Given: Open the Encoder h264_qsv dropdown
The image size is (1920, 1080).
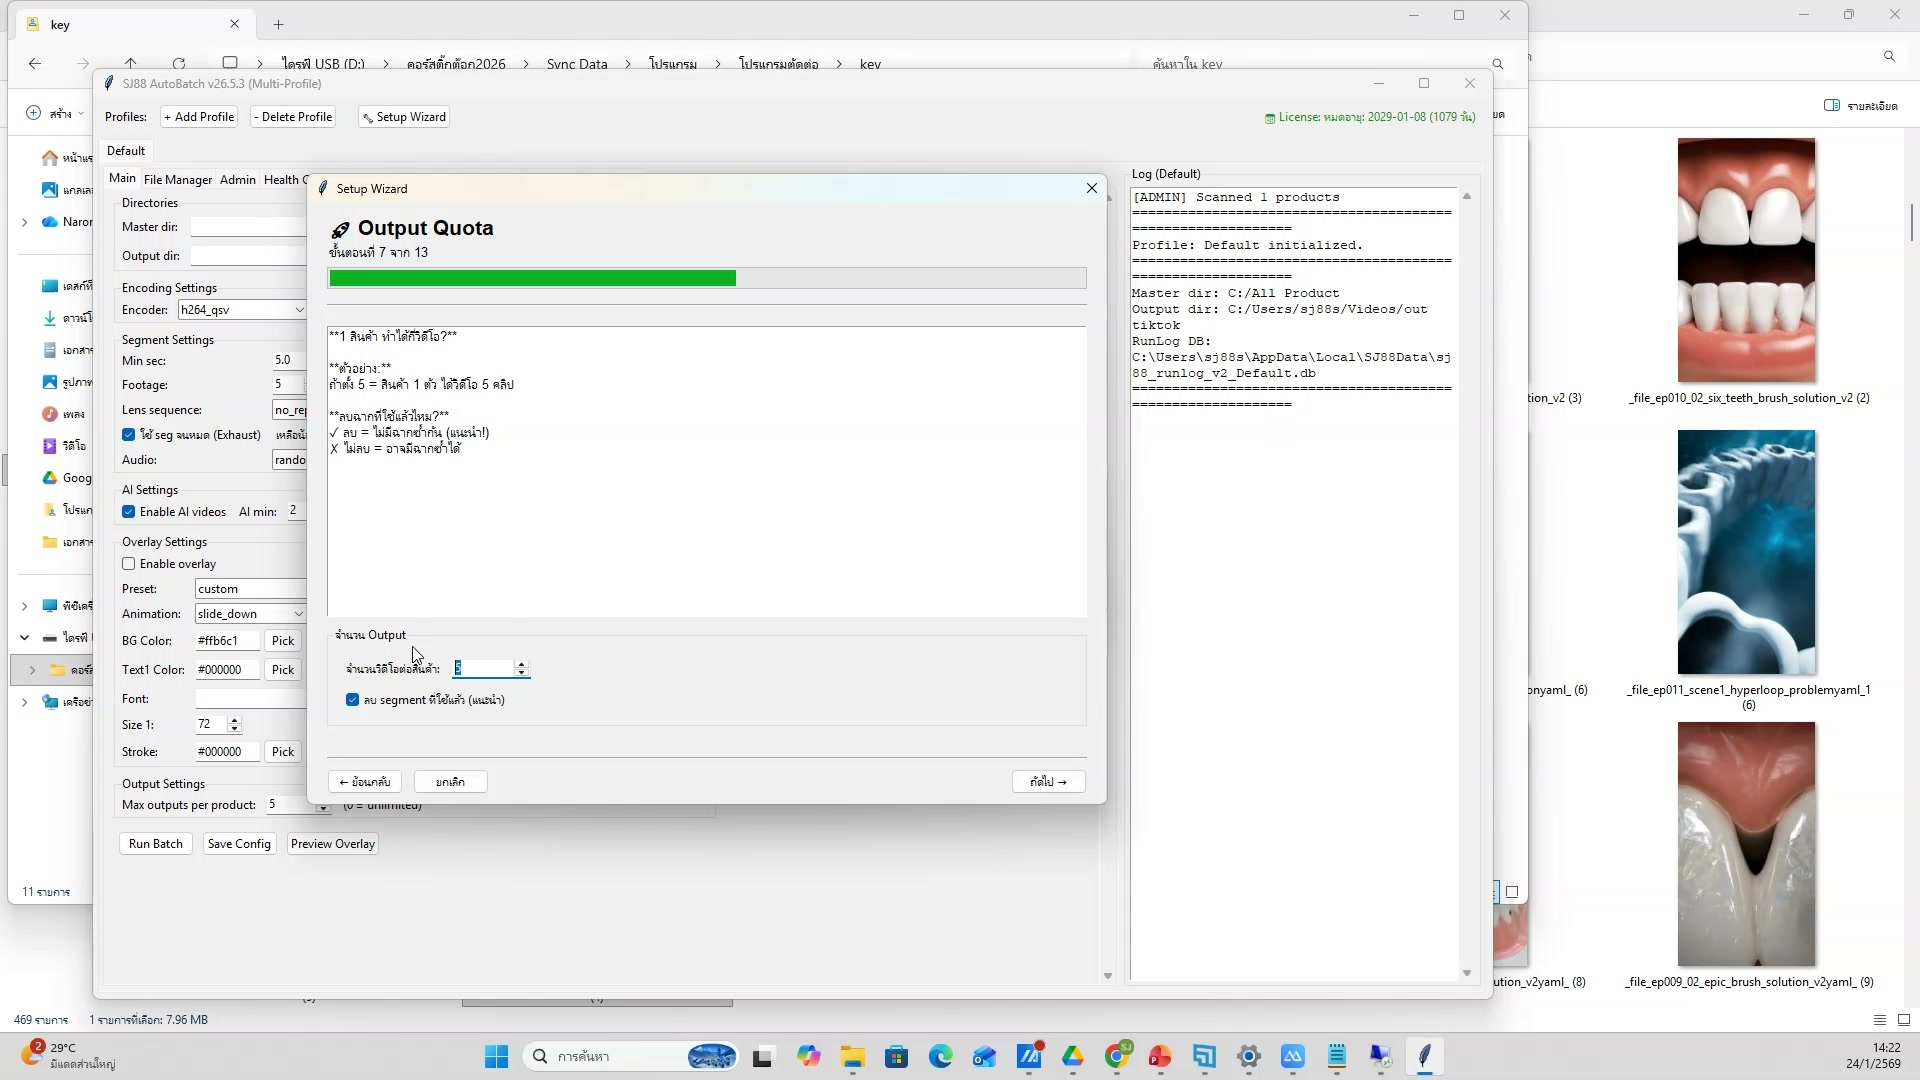Looking at the screenshot, I should tap(298, 310).
